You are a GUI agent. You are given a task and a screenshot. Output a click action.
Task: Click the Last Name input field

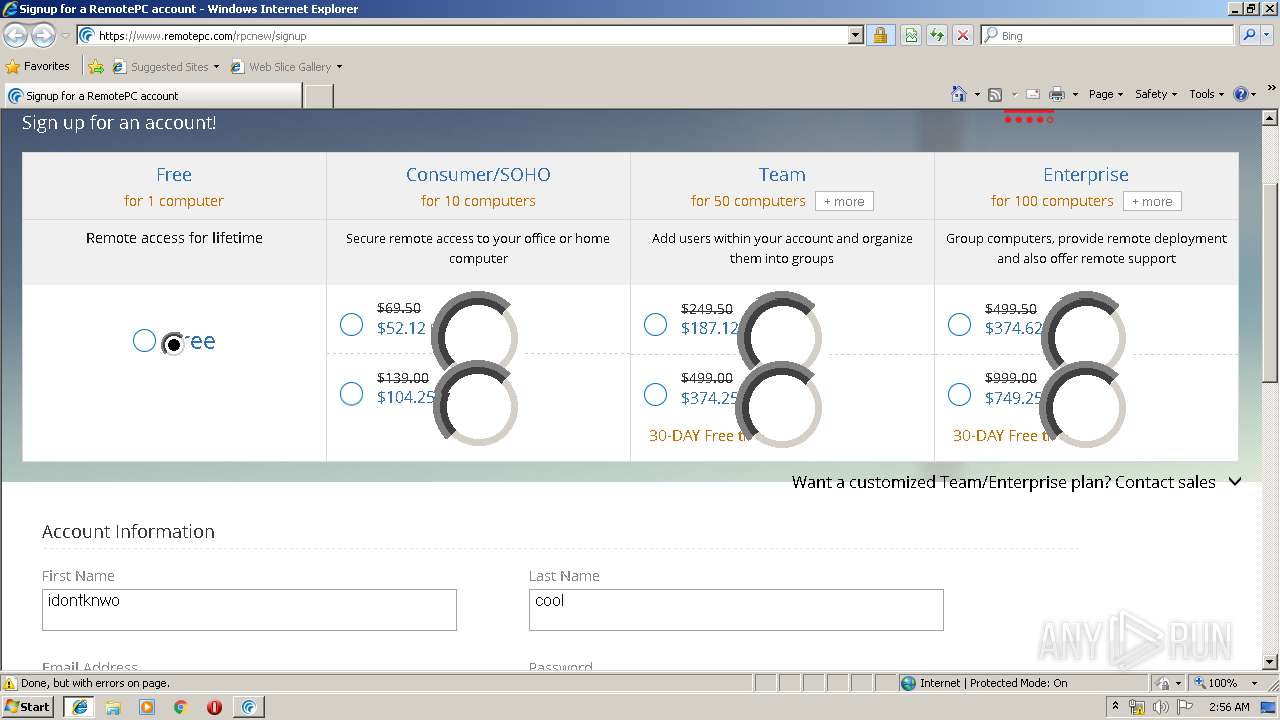(x=736, y=610)
